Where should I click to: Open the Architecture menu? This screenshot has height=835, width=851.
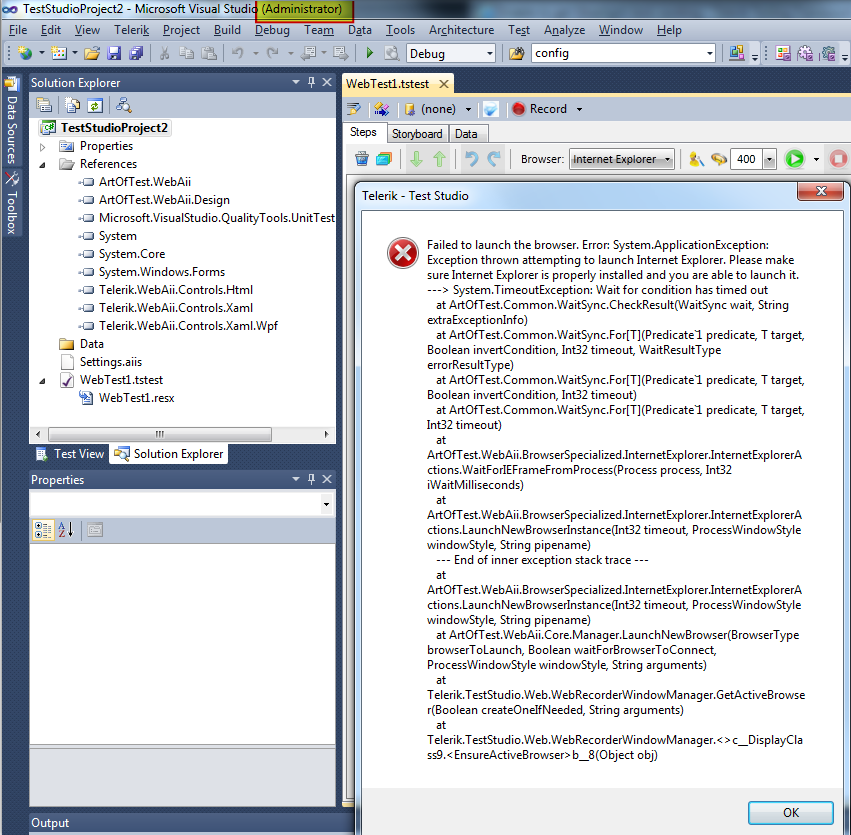(461, 30)
